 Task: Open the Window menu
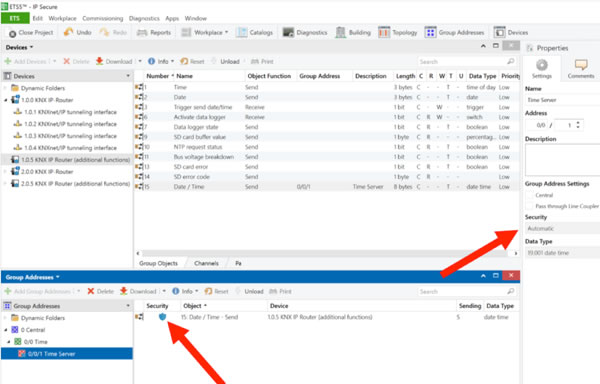tap(196, 18)
